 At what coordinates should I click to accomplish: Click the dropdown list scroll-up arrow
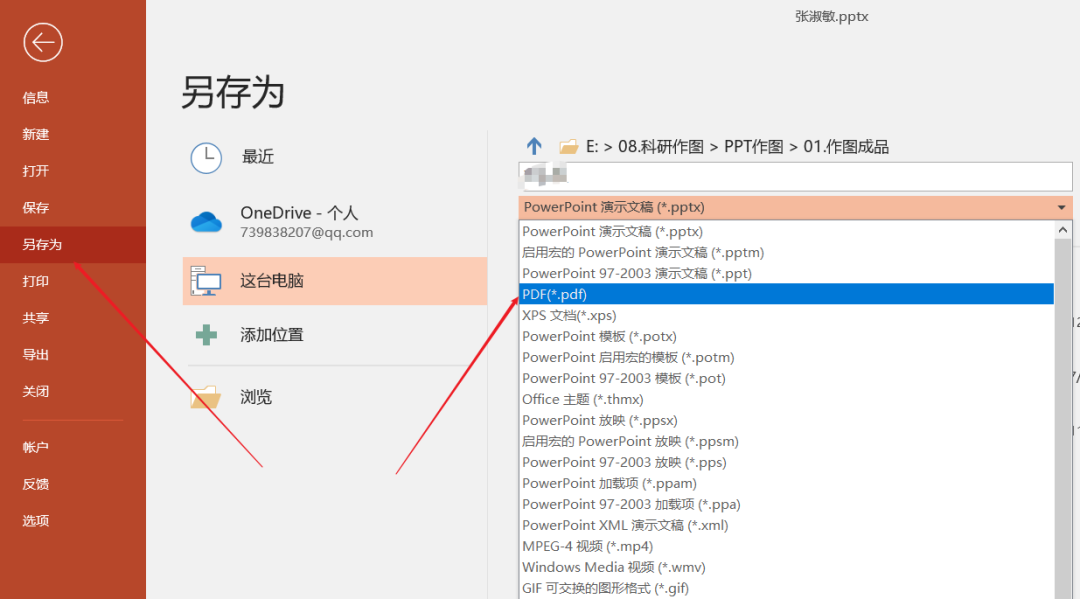pyautogui.click(x=1063, y=230)
